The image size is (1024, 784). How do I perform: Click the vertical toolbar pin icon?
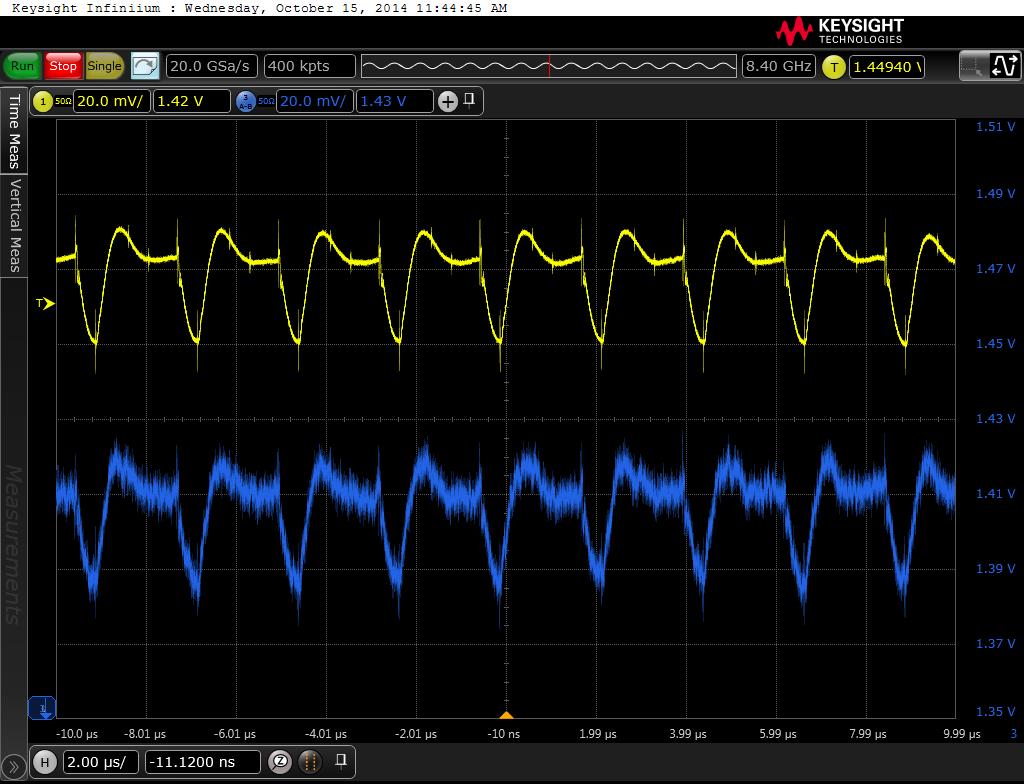point(470,100)
